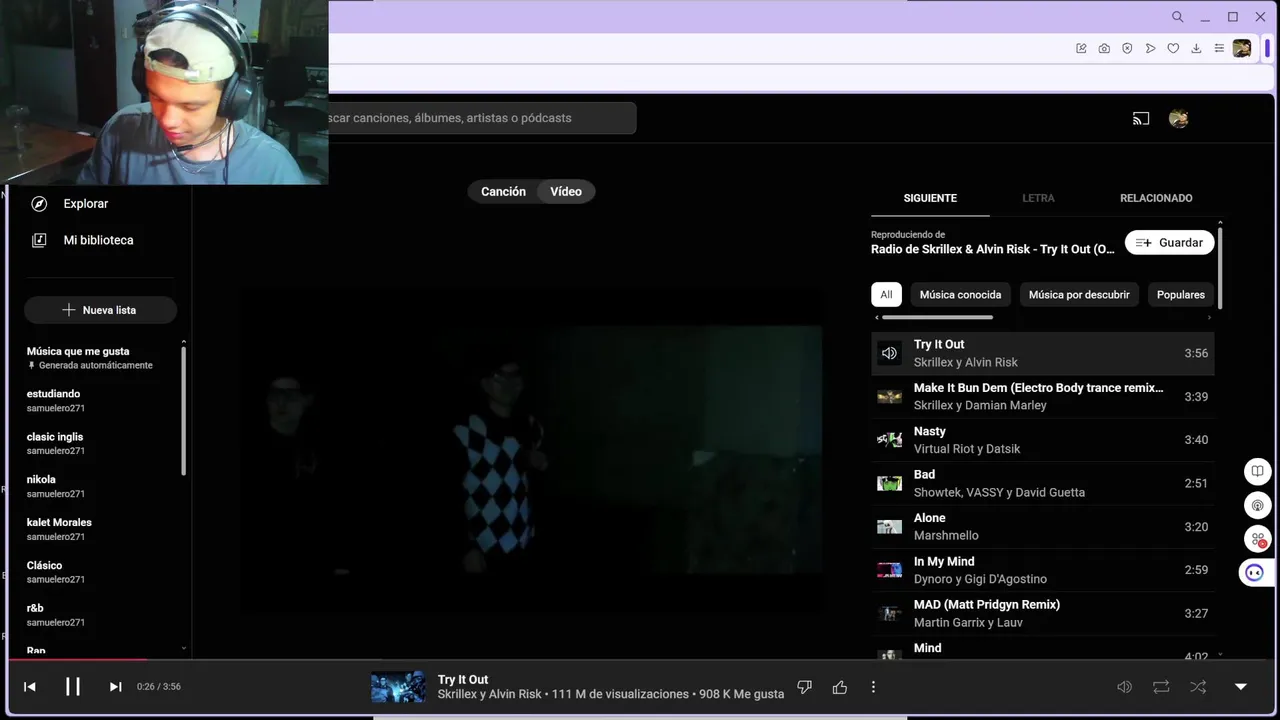
Task: Click the now-playing speaker icon for Try It Out
Action: coord(889,353)
